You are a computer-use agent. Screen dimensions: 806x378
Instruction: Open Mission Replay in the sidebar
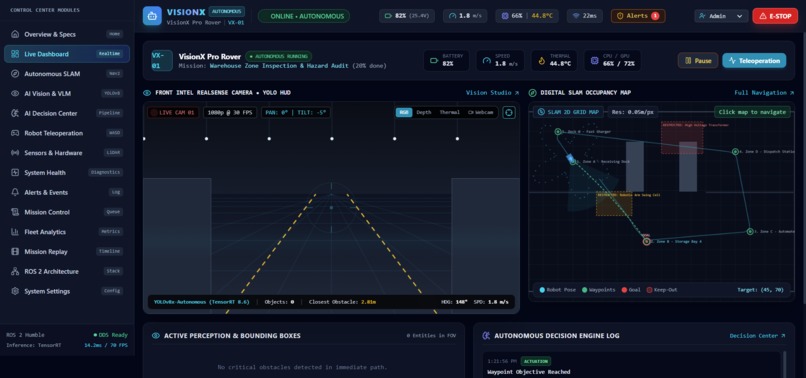[67, 252]
